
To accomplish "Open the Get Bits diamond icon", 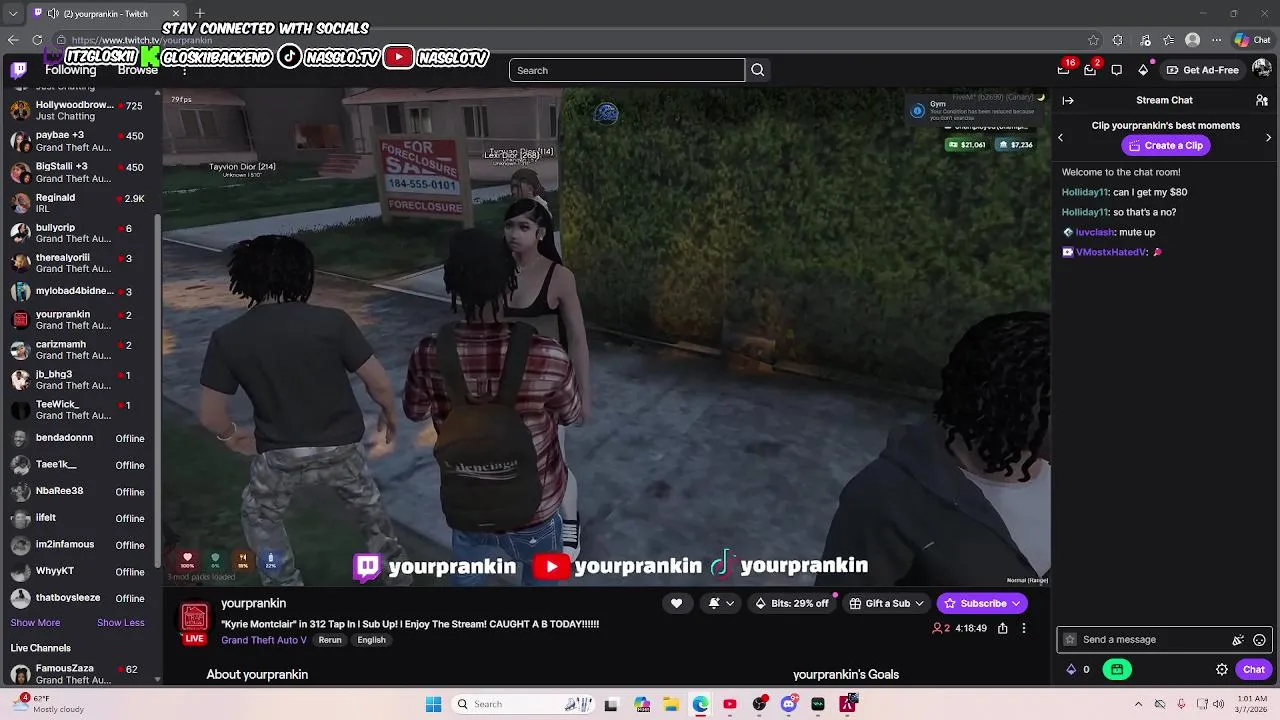I will [x=1143, y=70].
